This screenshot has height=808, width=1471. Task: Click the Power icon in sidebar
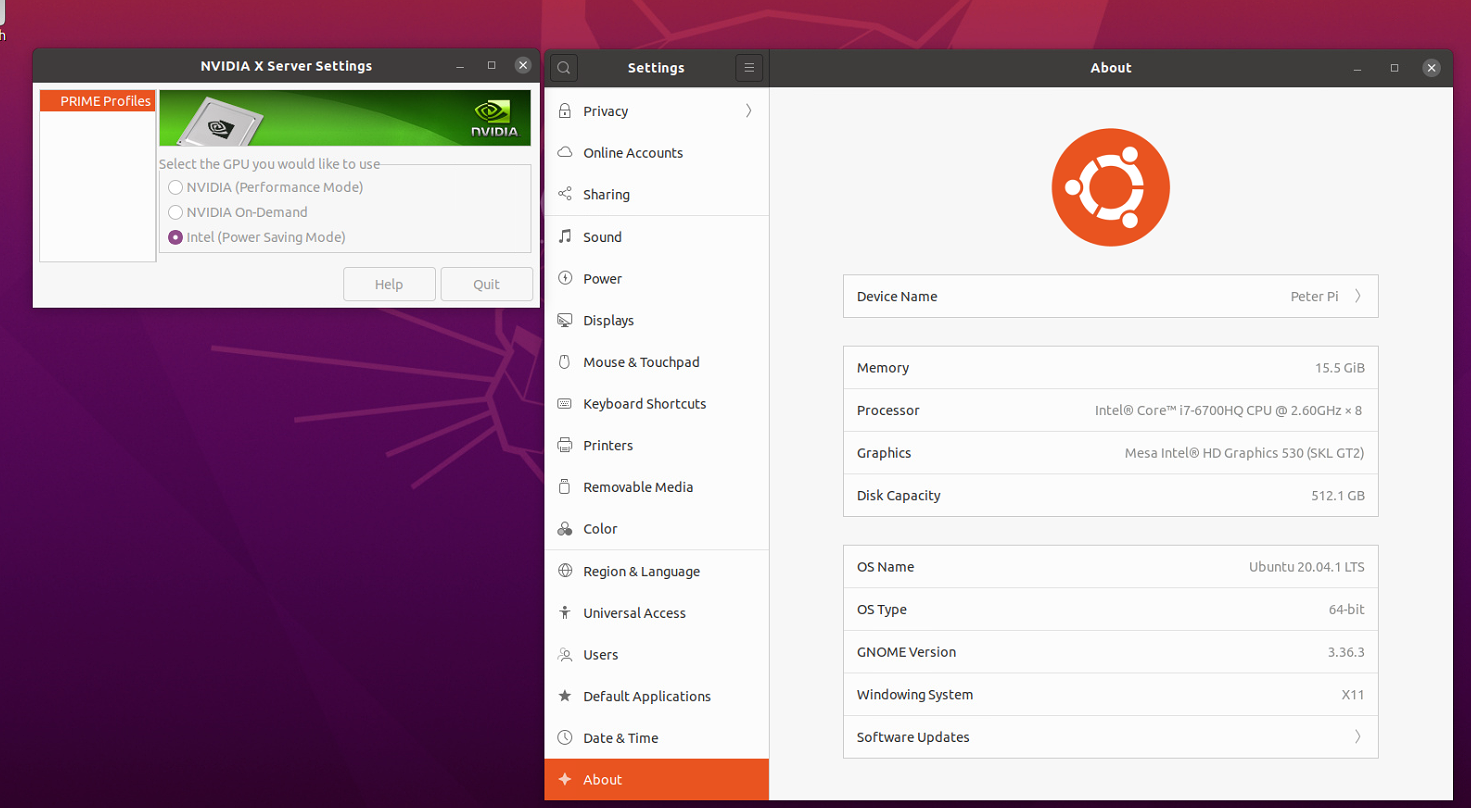[x=565, y=279]
